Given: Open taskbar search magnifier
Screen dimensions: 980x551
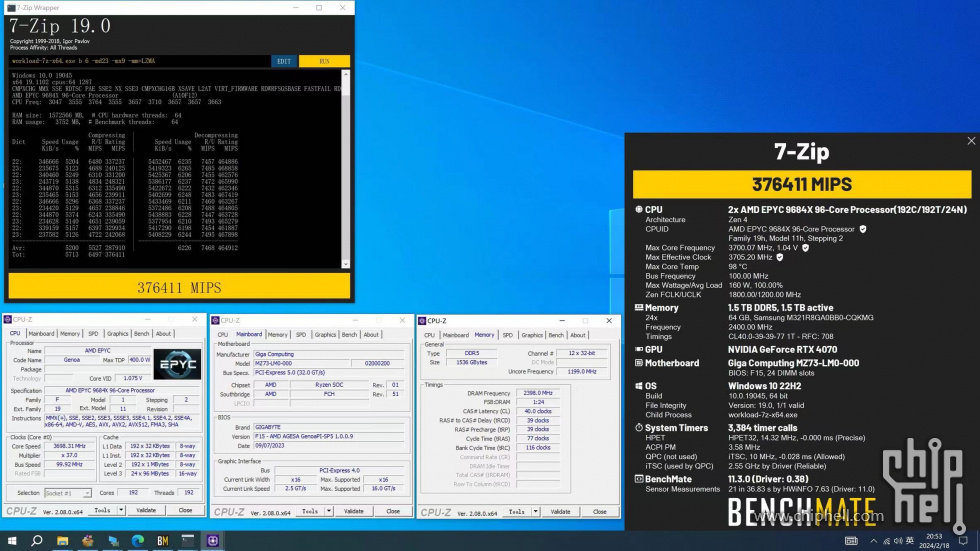Looking at the screenshot, I should point(37,540).
